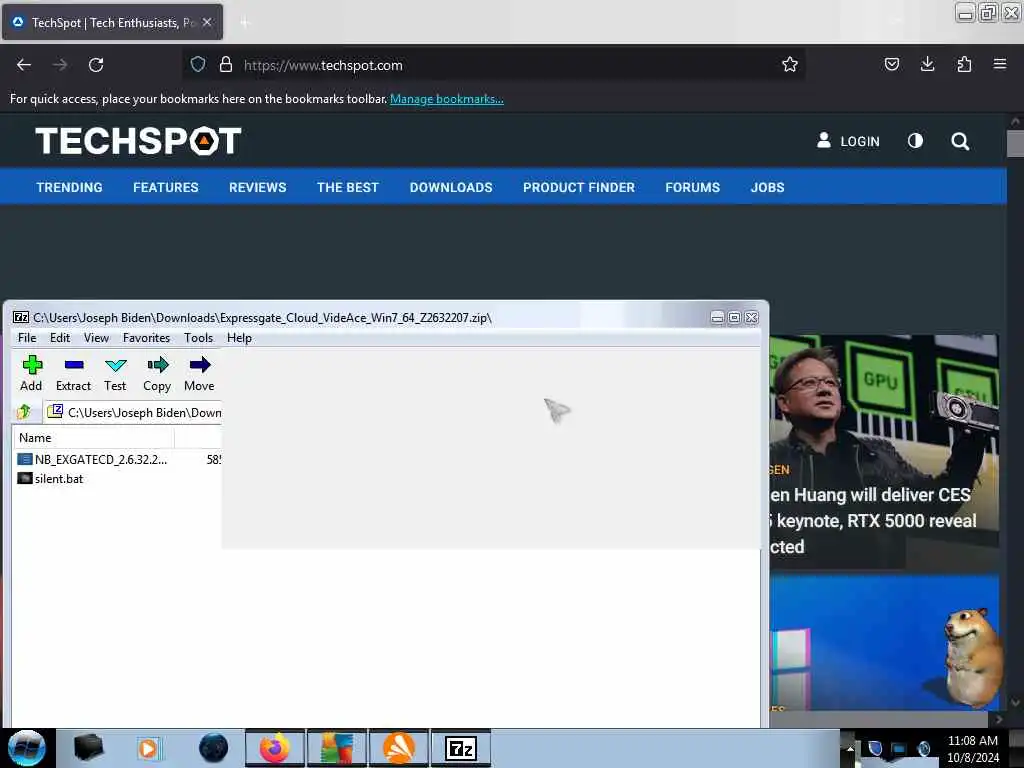Image resolution: width=1024 pixels, height=768 pixels.
Task: Click the taskbar clock showing 11:08 AM
Action: pyautogui.click(x=973, y=749)
